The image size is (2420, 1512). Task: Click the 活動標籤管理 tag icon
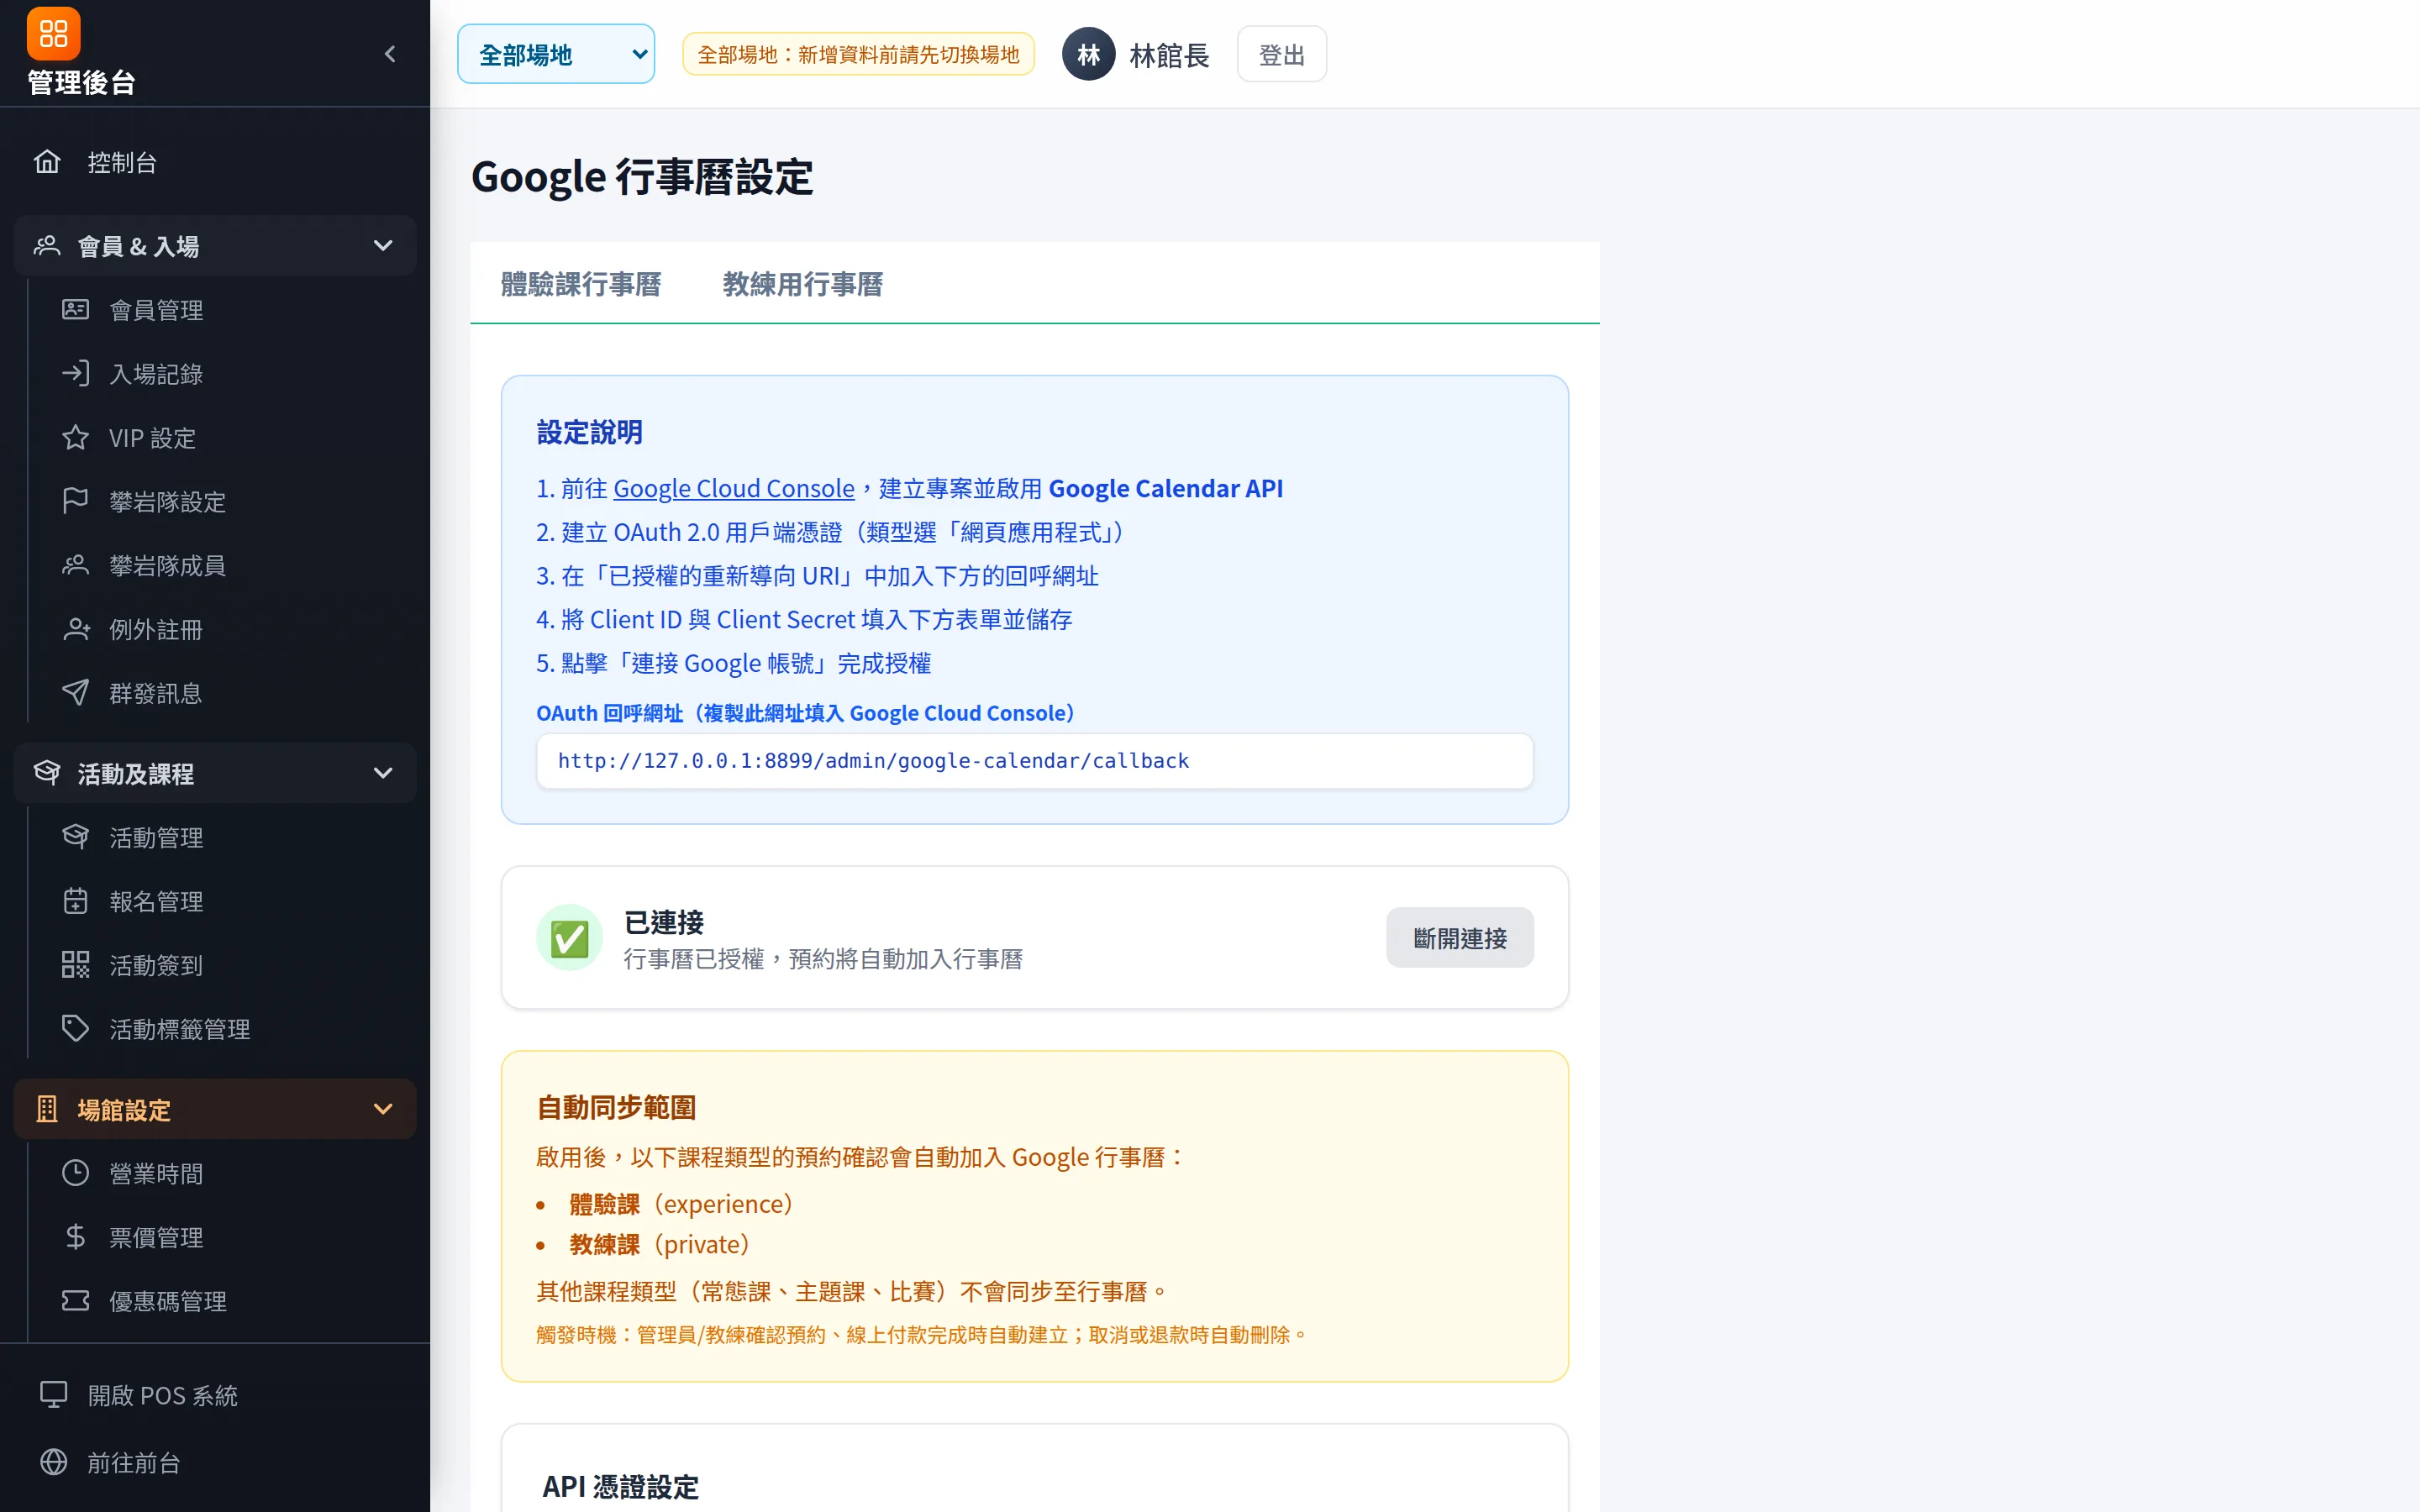(75, 1029)
